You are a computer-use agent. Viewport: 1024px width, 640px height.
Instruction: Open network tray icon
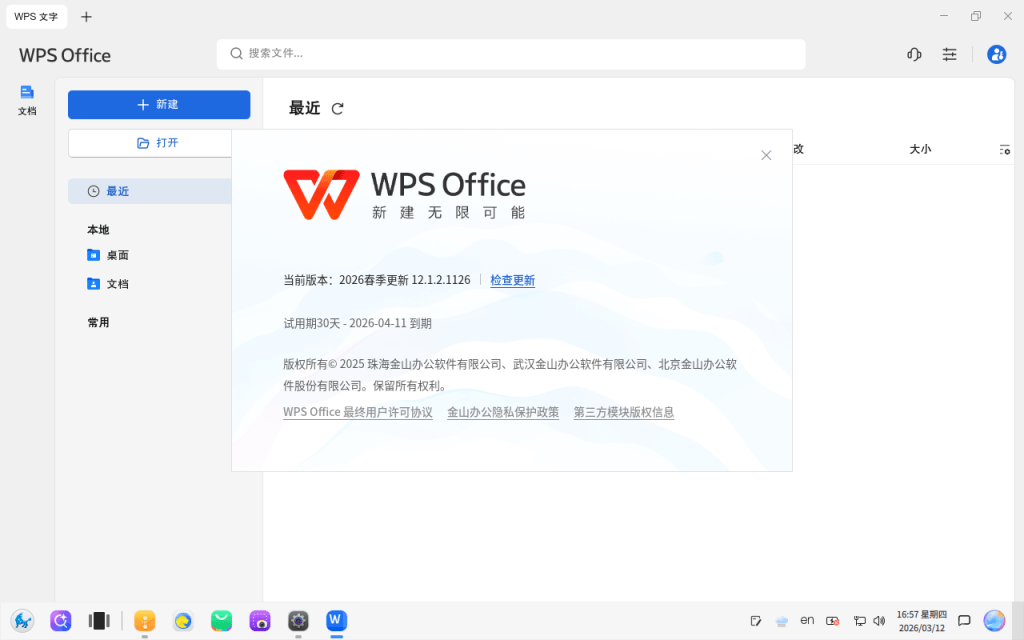(x=859, y=620)
